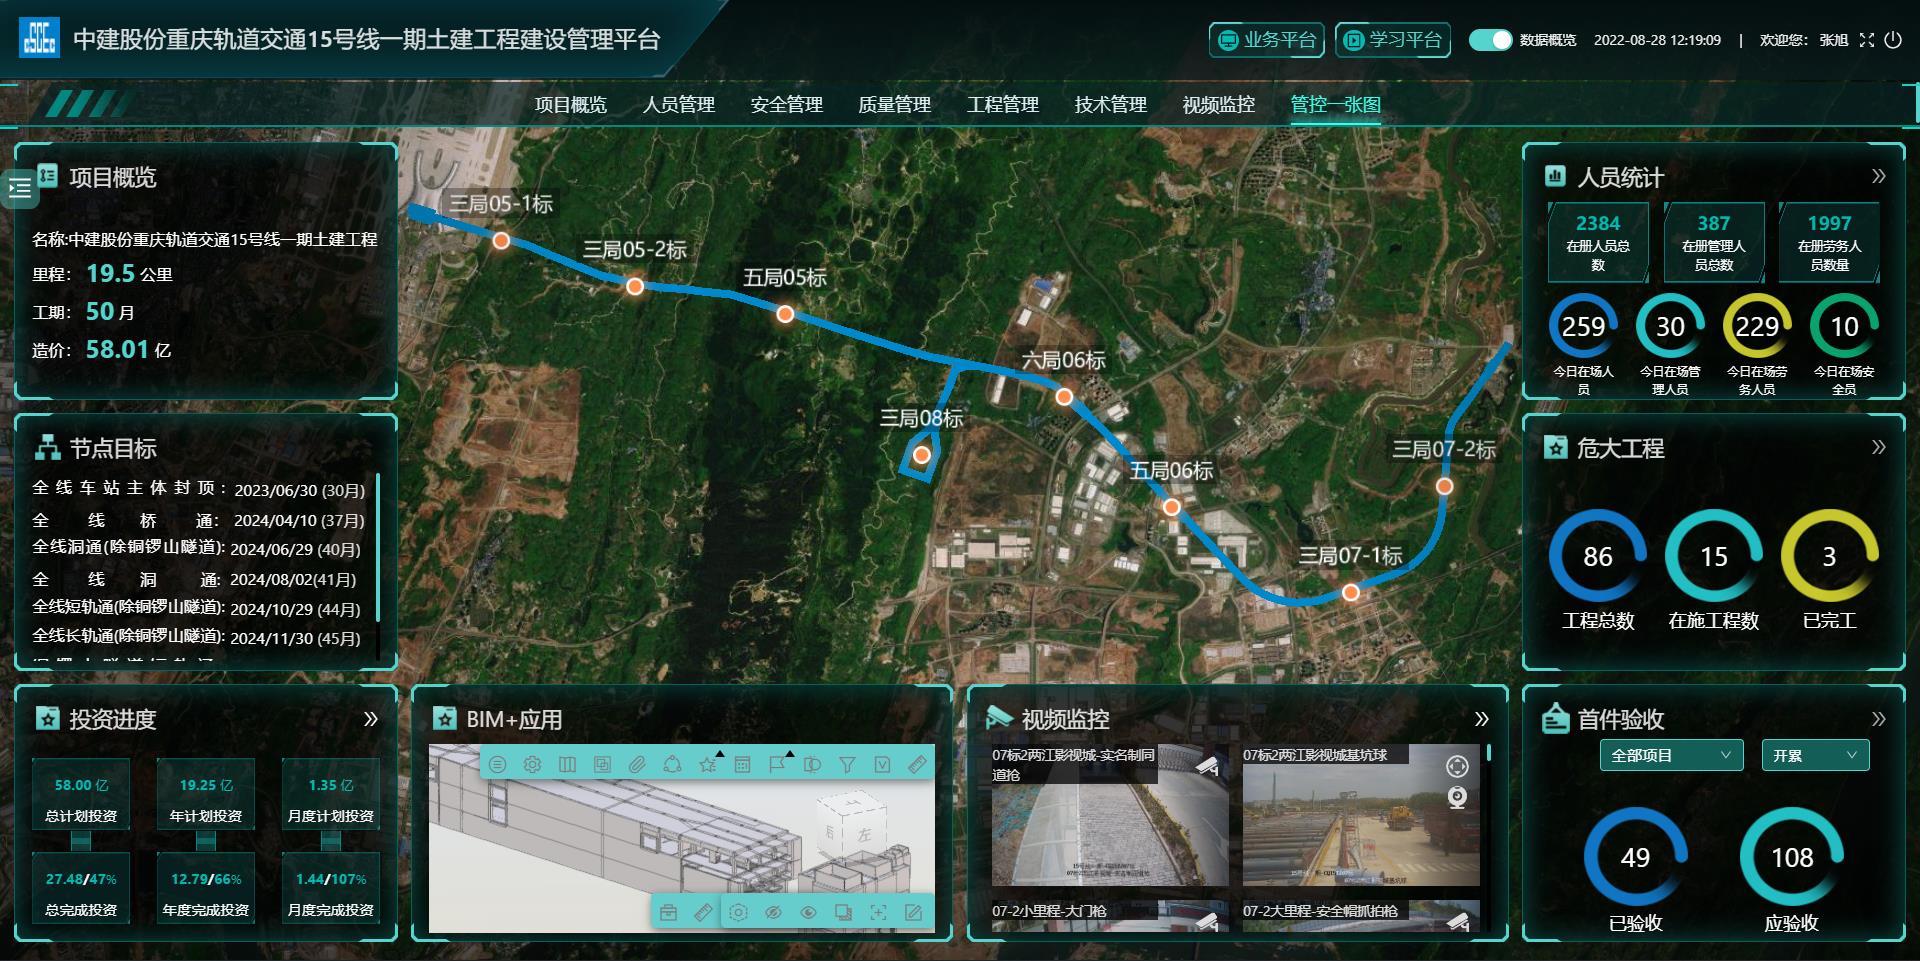Switch to the 安全管理 tab
Viewport: 1920px width, 961px height.
(786, 105)
